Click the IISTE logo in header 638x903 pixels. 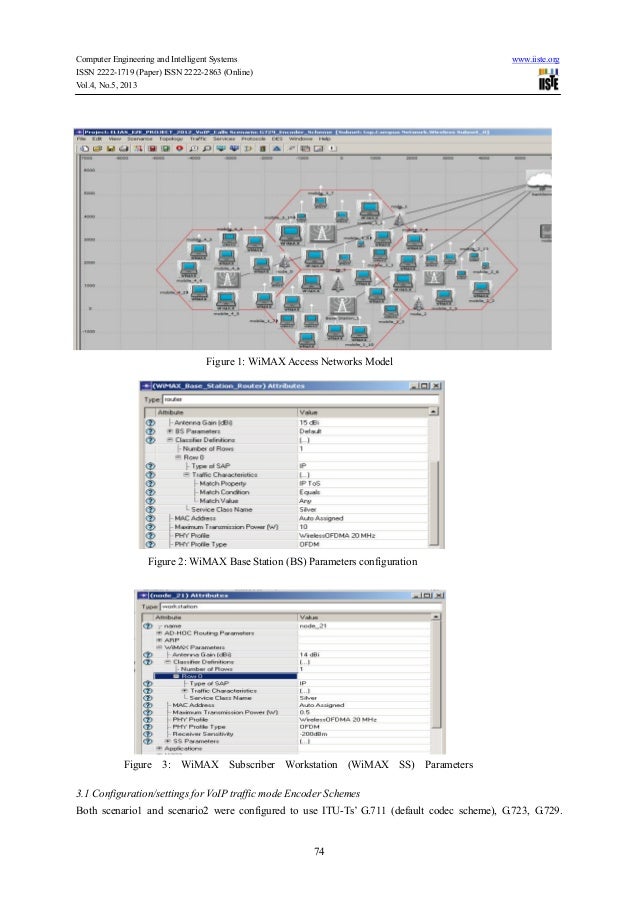pos(548,79)
